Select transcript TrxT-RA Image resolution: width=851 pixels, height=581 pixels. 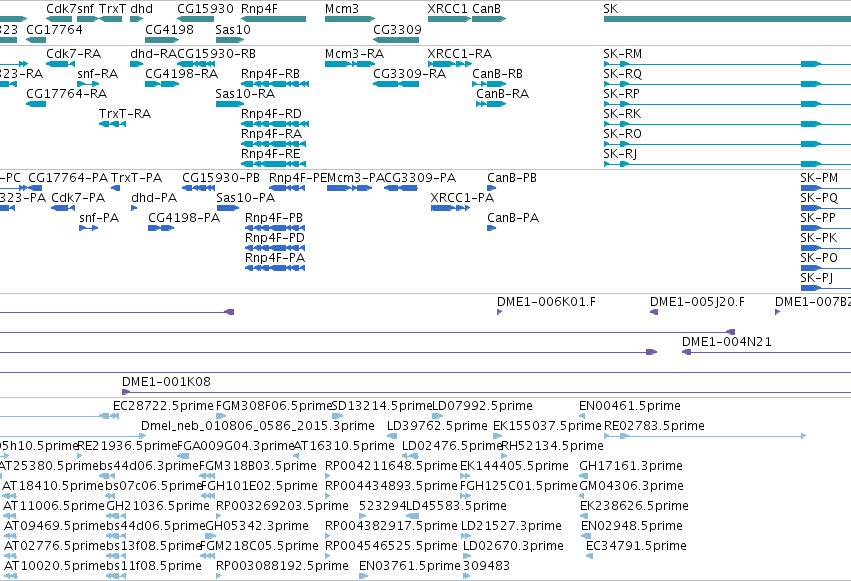[125, 114]
